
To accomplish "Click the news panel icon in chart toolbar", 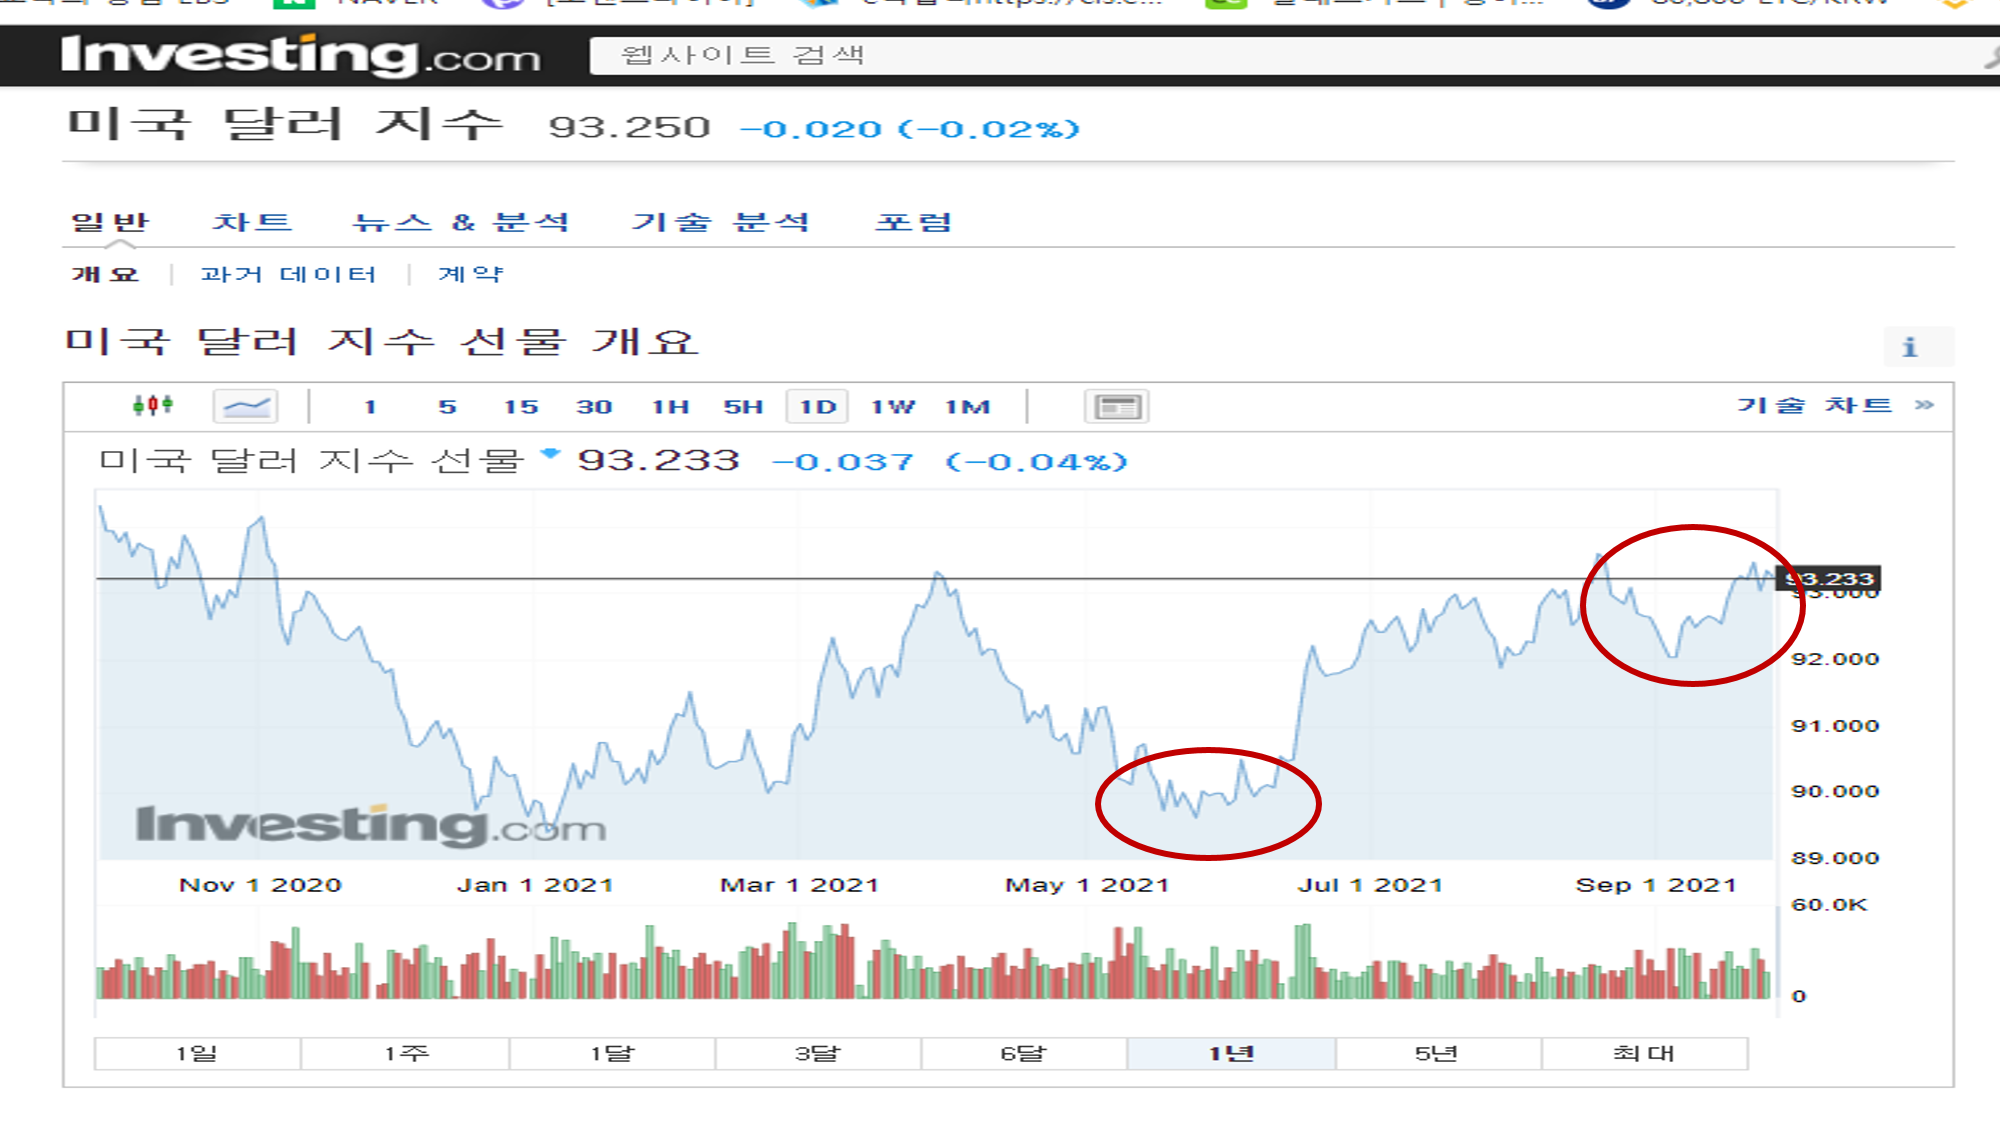I will (1116, 407).
